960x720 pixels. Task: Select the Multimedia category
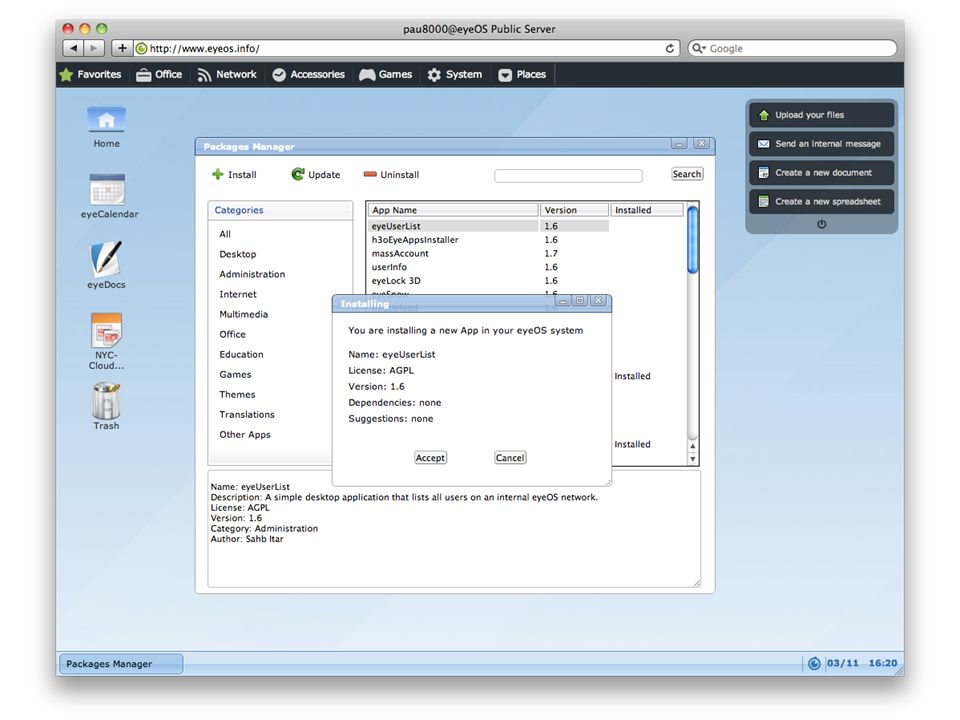244,314
